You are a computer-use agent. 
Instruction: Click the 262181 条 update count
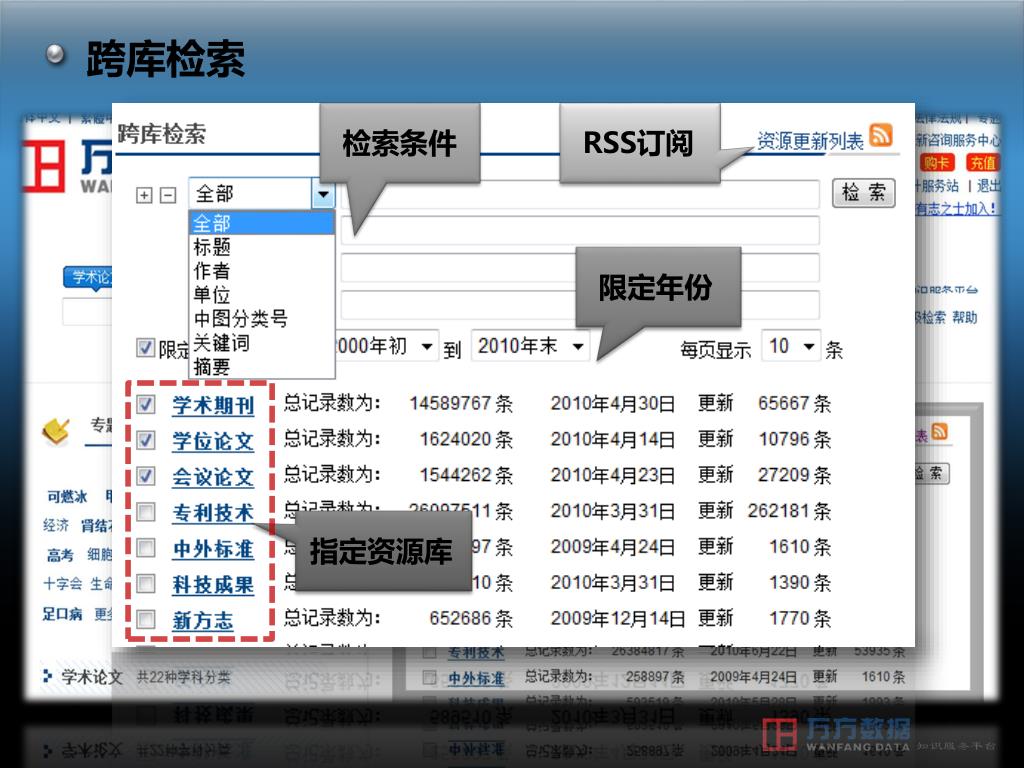(790, 511)
